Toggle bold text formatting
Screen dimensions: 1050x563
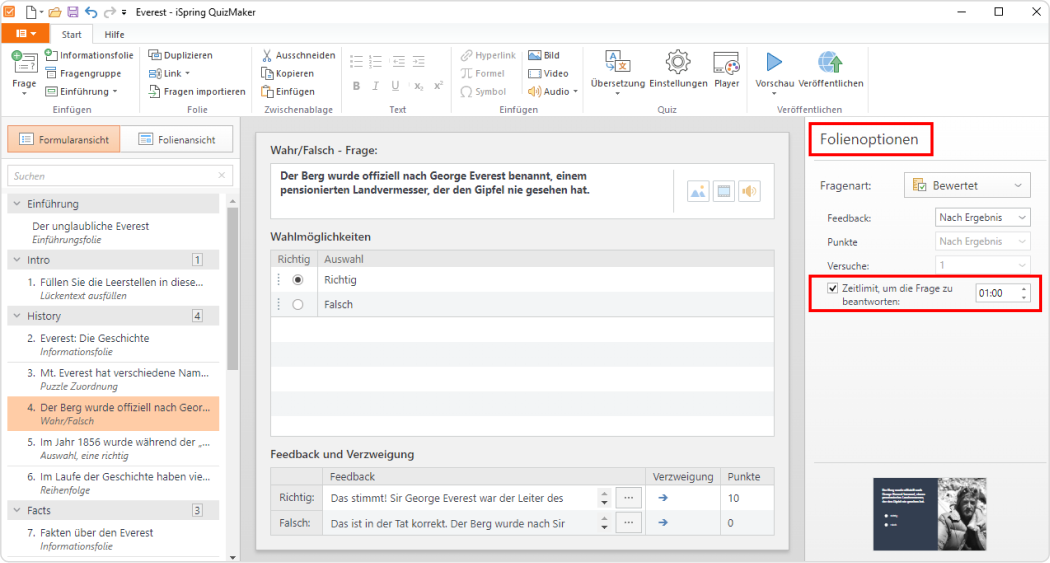click(x=356, y=86)
